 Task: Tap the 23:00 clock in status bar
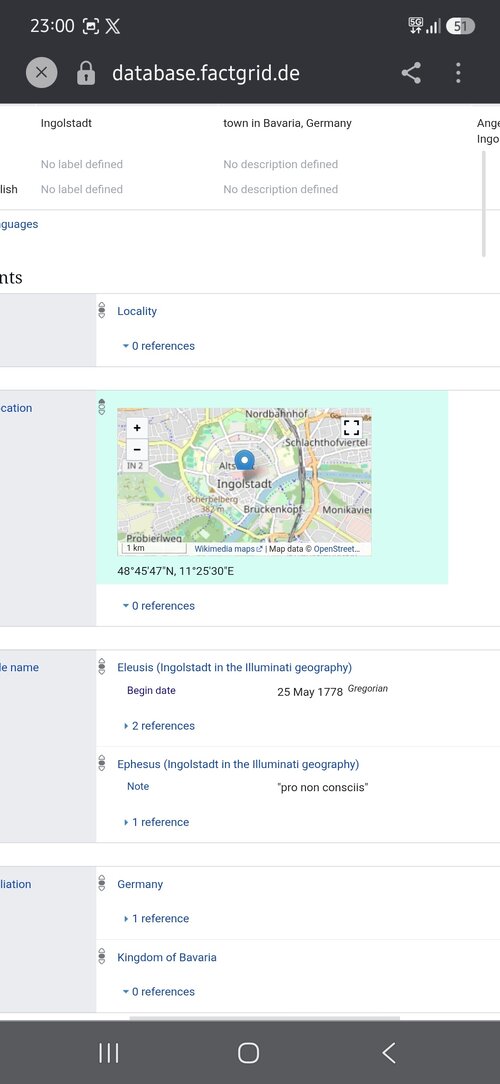pos(52,26)
